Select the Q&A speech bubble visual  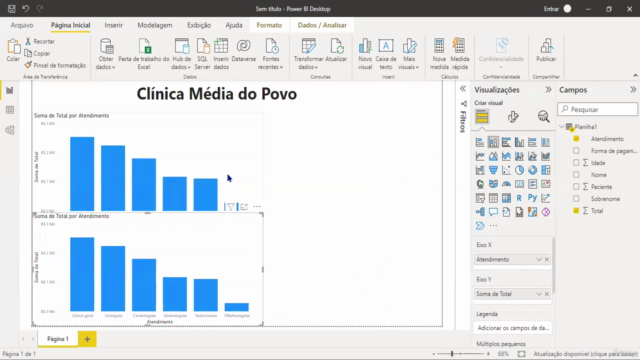click(x=493, y=212)
